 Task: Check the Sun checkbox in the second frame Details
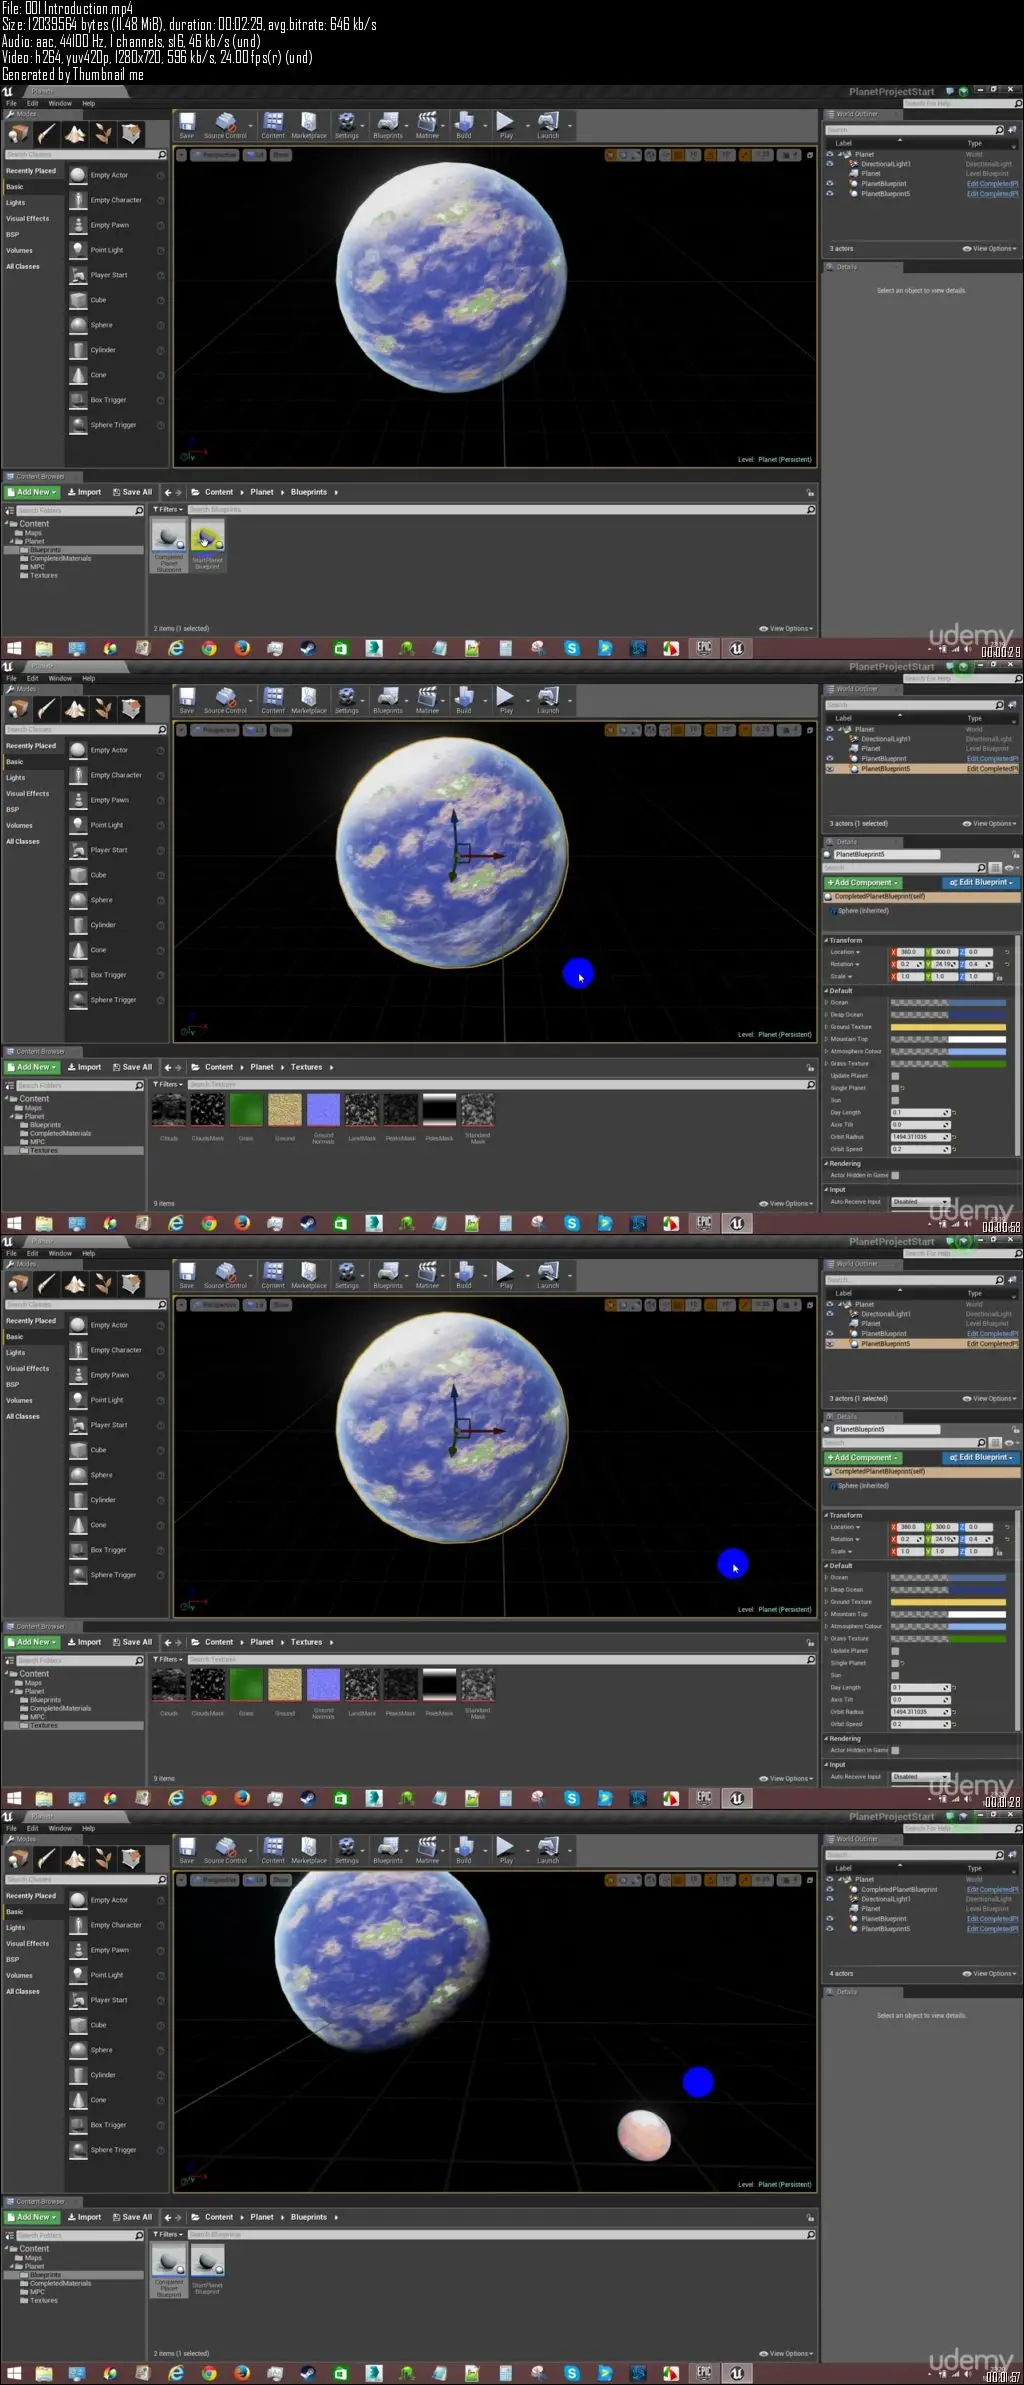[x=895, y=1100]
